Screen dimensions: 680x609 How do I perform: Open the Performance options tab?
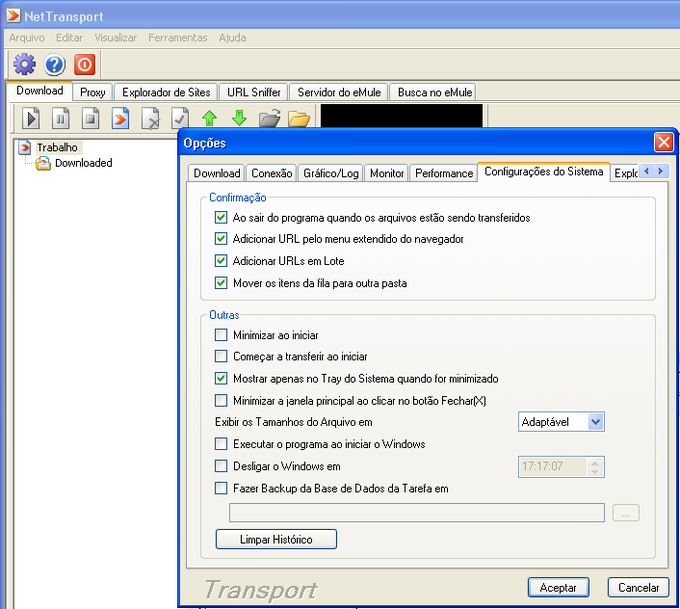coord(444,173)
